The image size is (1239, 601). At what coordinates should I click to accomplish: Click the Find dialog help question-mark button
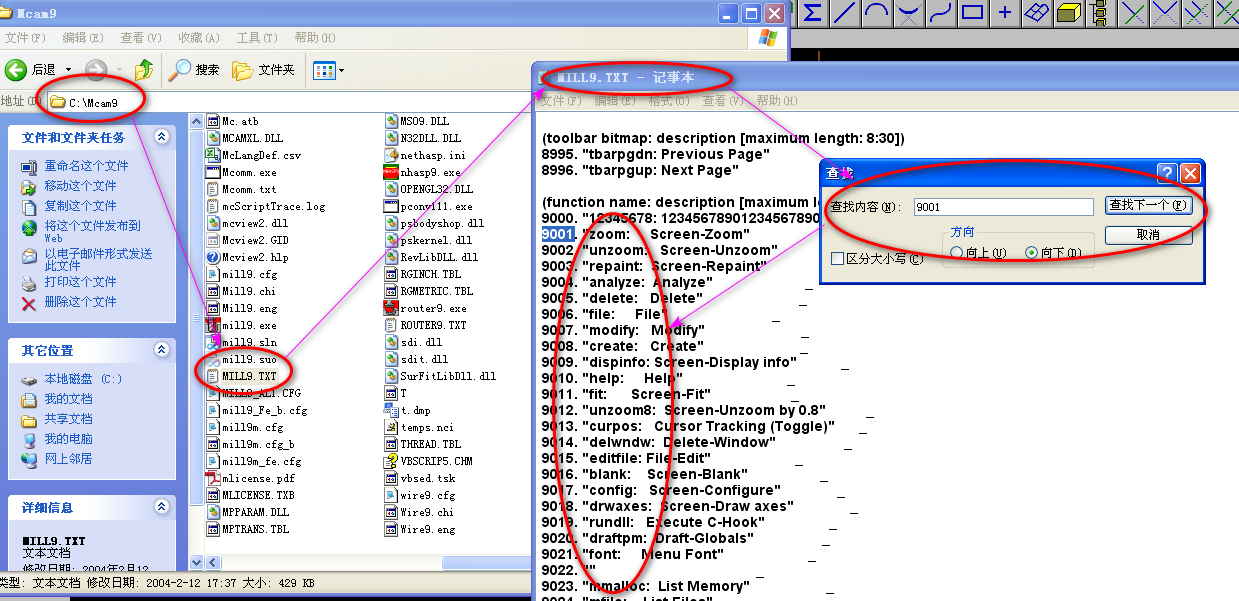point(1167,173)
